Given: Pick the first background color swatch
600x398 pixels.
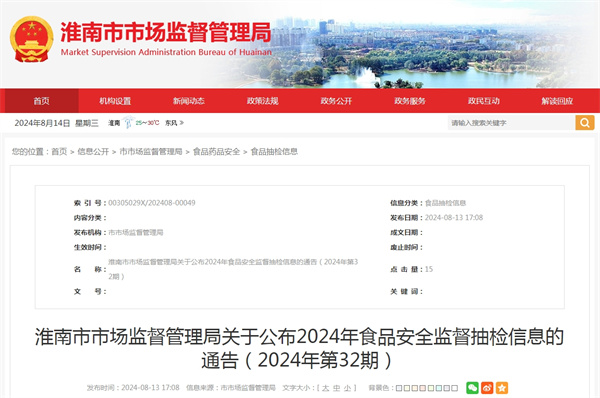Looking at the screenshot, I should 399,388.
